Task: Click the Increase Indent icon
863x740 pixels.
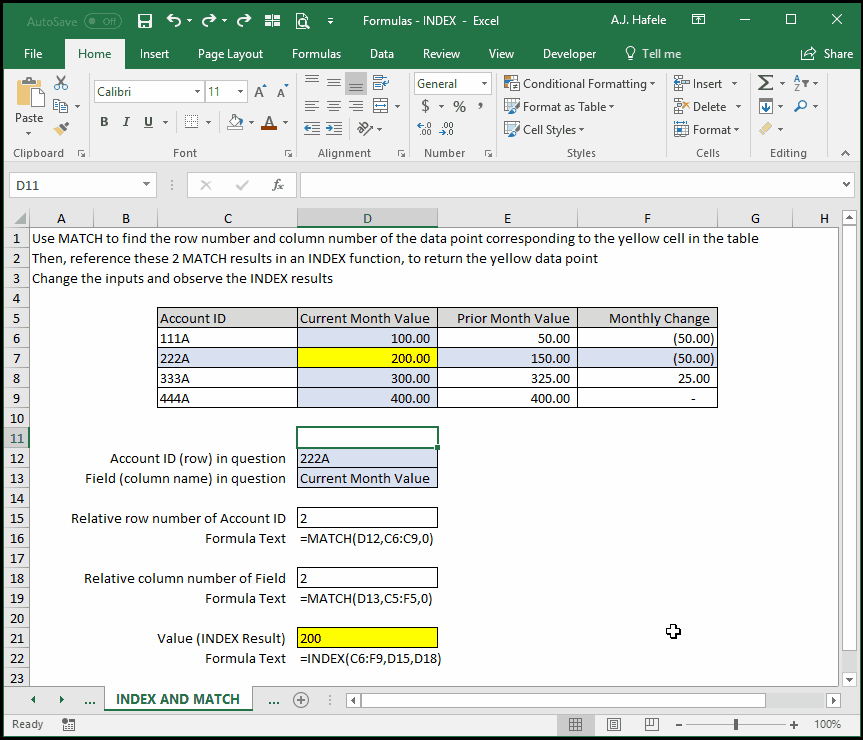Action: point(334,129)
